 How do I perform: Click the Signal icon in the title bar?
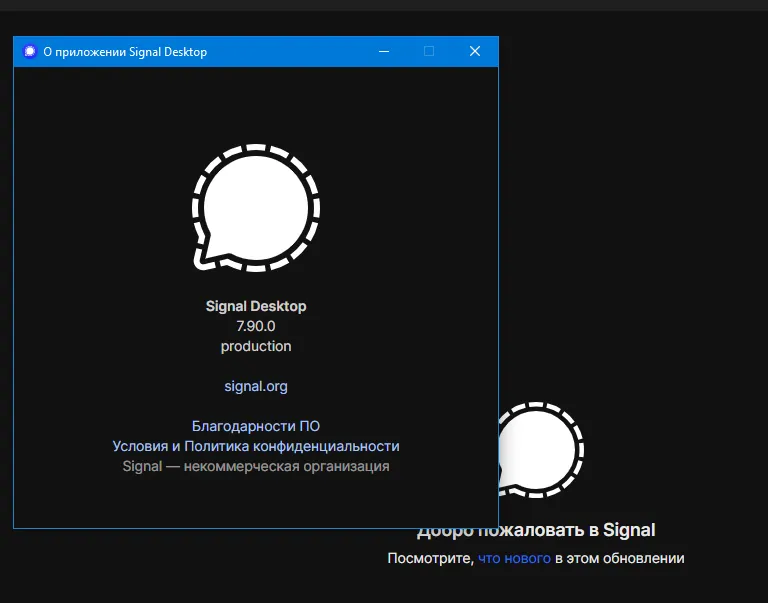click(30, 51)
